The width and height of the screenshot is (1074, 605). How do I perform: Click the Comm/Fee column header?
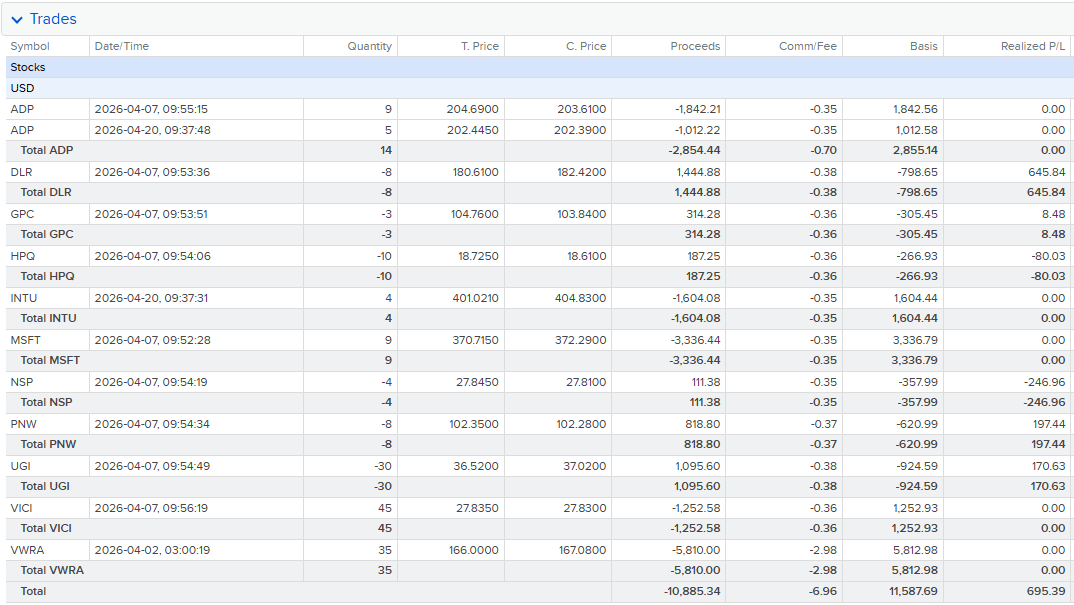pos(808,46)
